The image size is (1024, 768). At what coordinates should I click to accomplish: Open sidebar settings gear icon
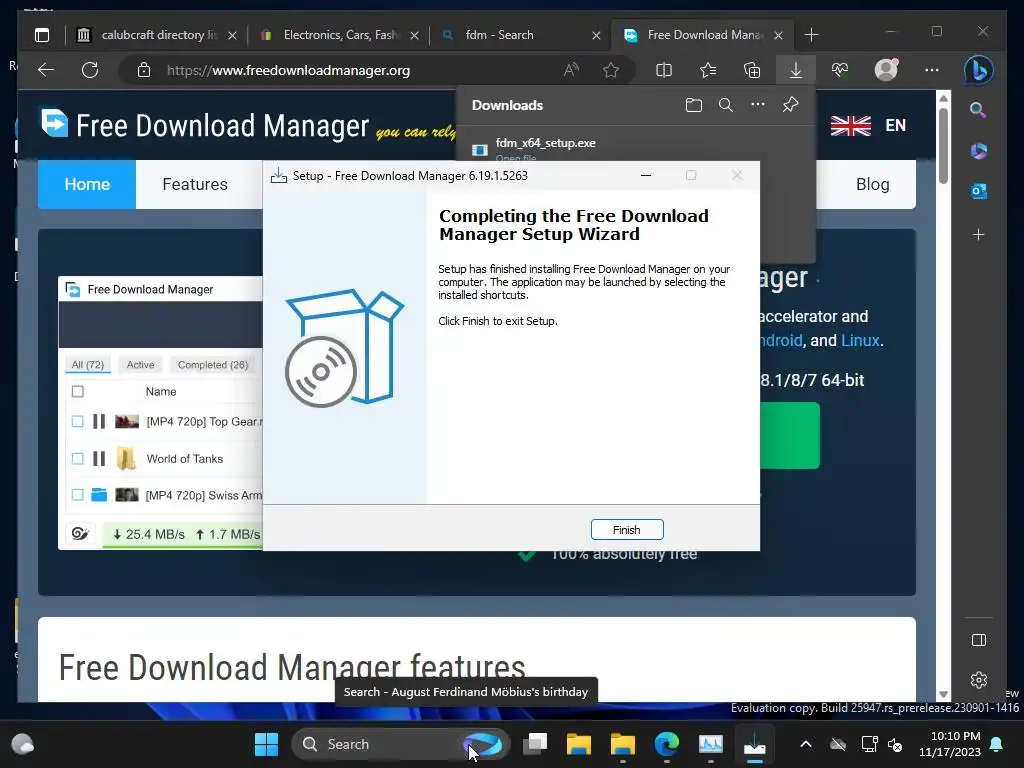pyautogui.click(x=978, y=680)
